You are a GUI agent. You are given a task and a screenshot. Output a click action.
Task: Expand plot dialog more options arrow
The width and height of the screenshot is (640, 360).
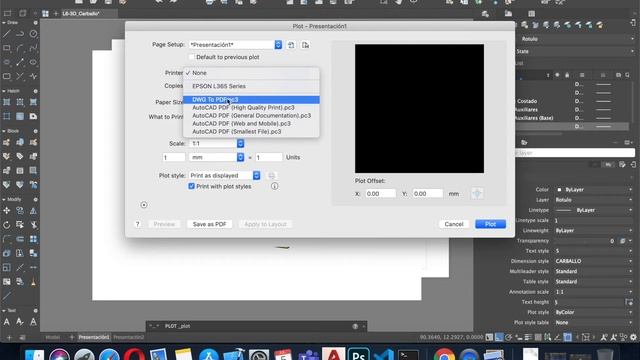click(x=144, y=205)
